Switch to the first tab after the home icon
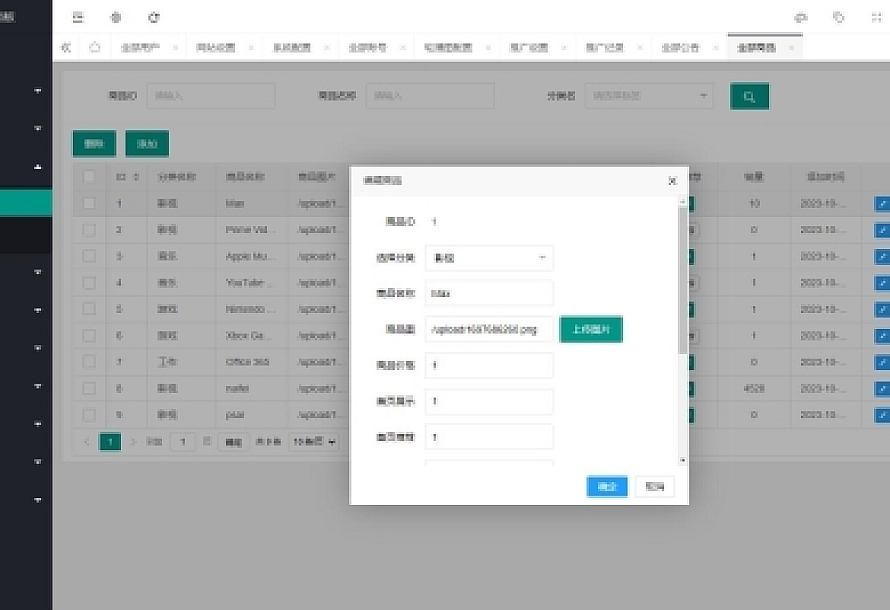Image resolution: width=890 pixels, height=610 pixels. pyautogui.click(x=141, y=47)
